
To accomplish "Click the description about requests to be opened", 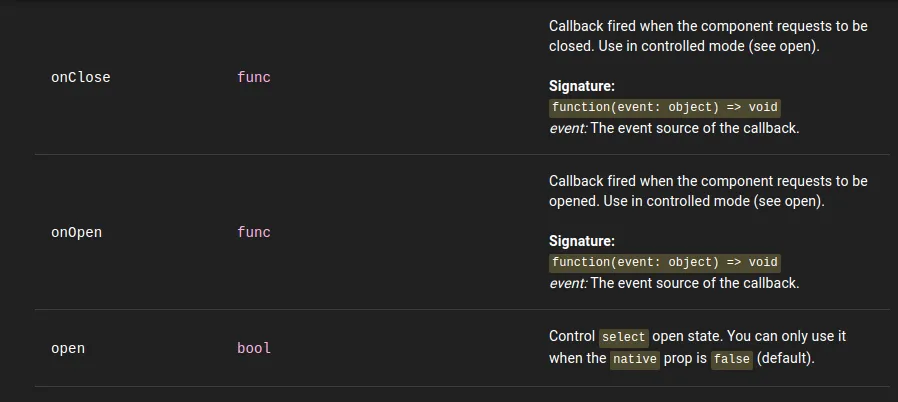I will pos(707,191).
